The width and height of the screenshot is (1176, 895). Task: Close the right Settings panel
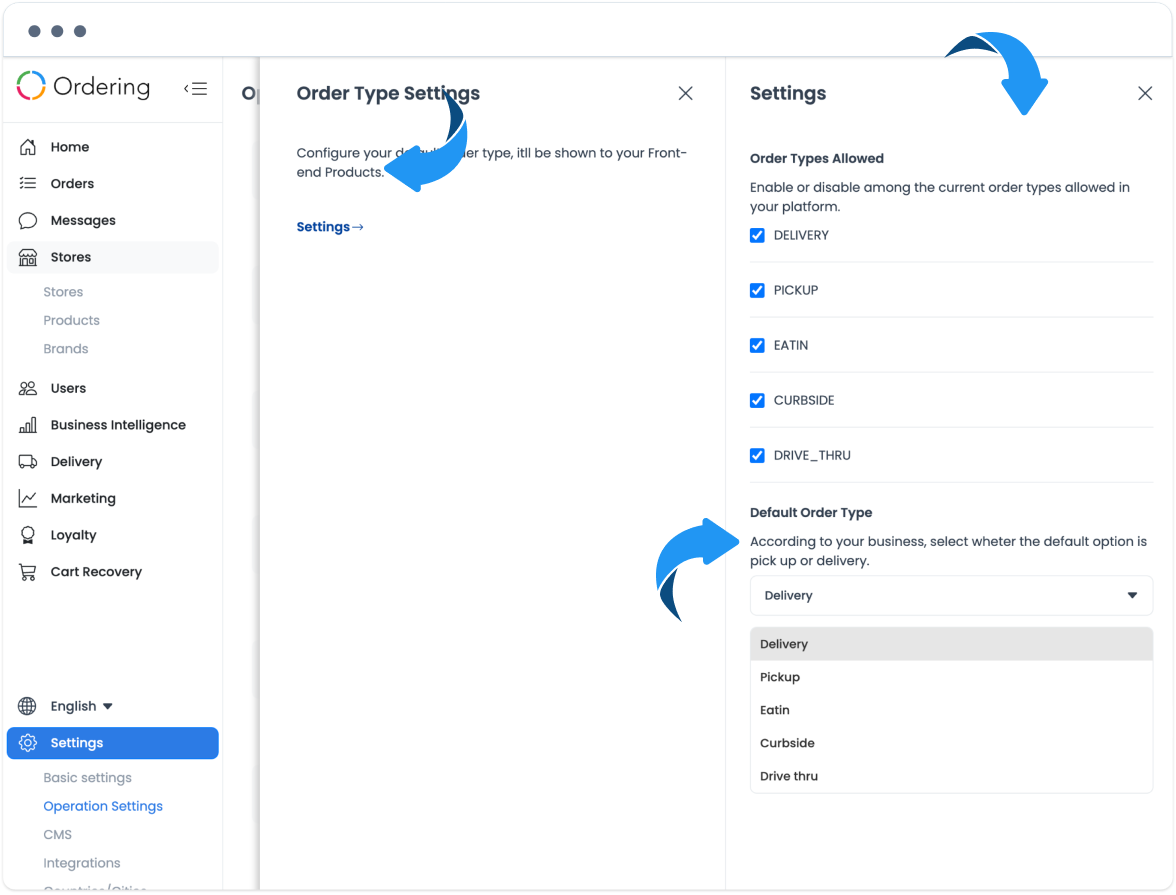(1144, 93)
